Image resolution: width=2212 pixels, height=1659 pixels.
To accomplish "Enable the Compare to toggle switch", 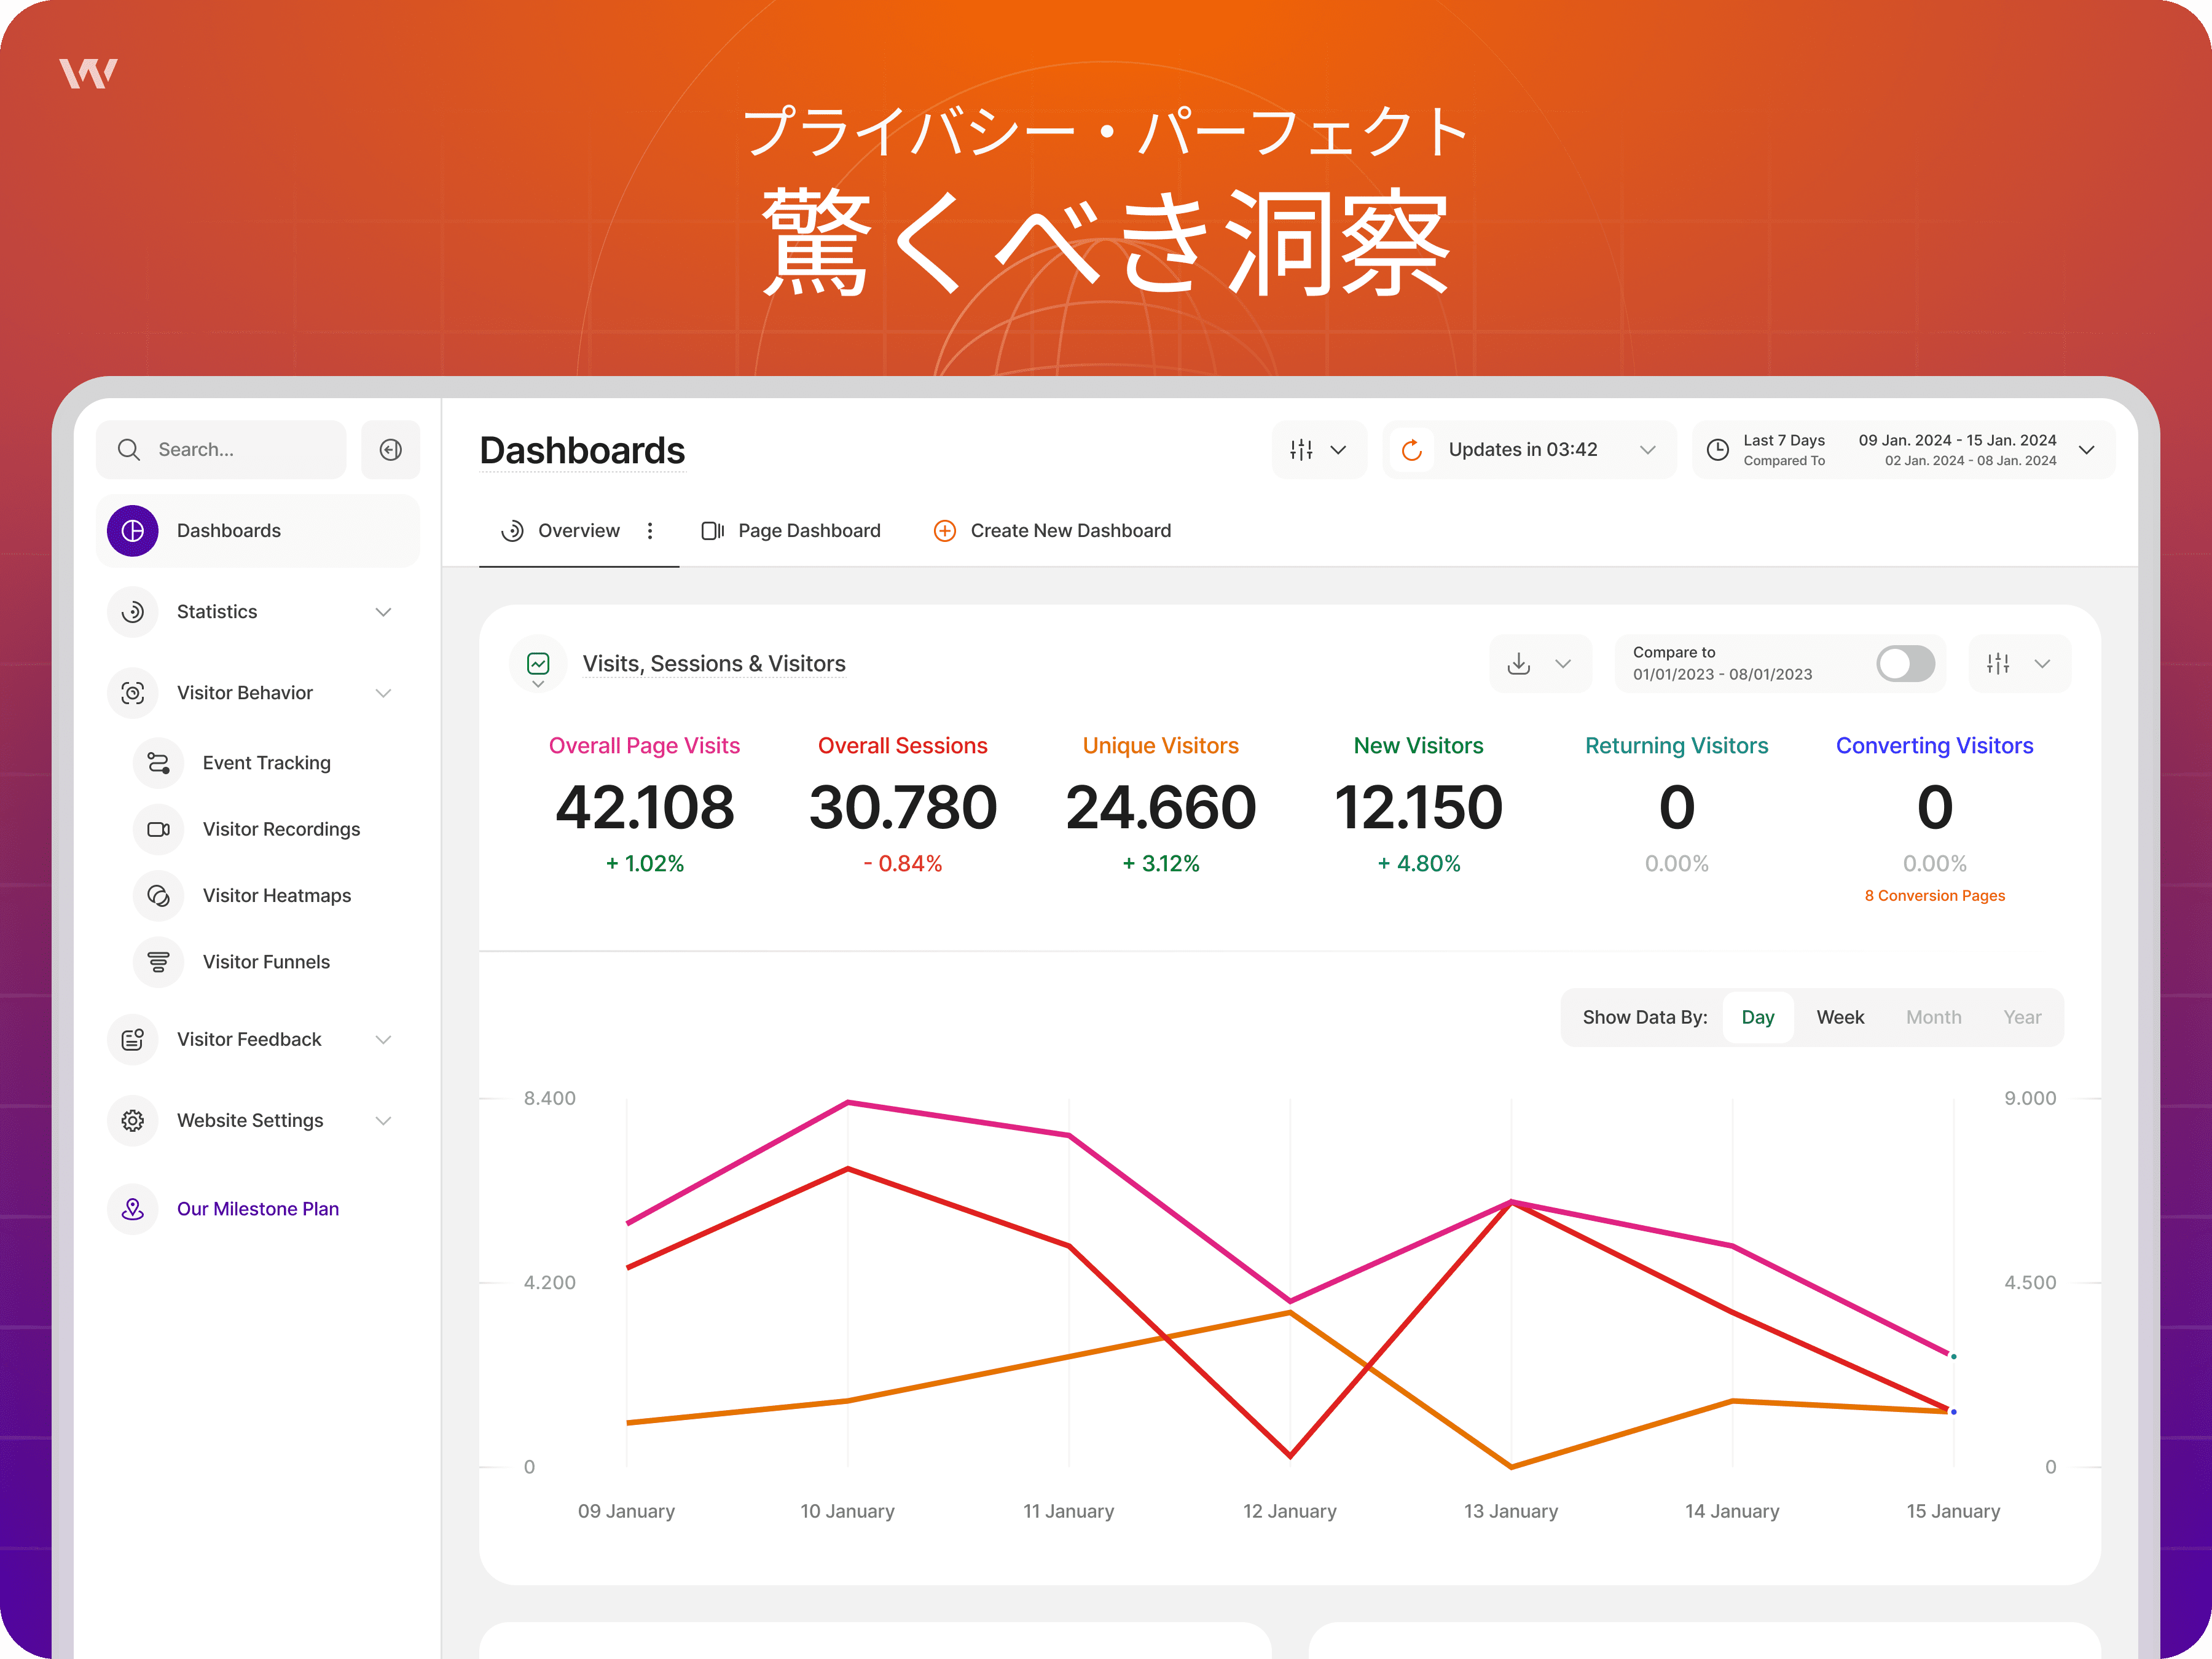I will (1906, 664).
